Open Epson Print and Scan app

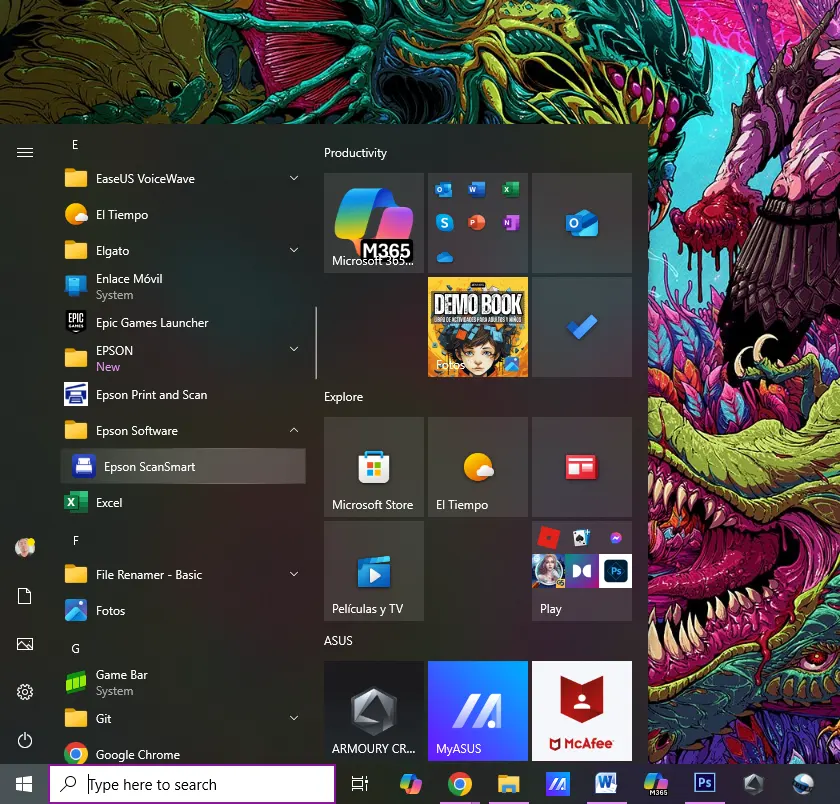(183, 395)
